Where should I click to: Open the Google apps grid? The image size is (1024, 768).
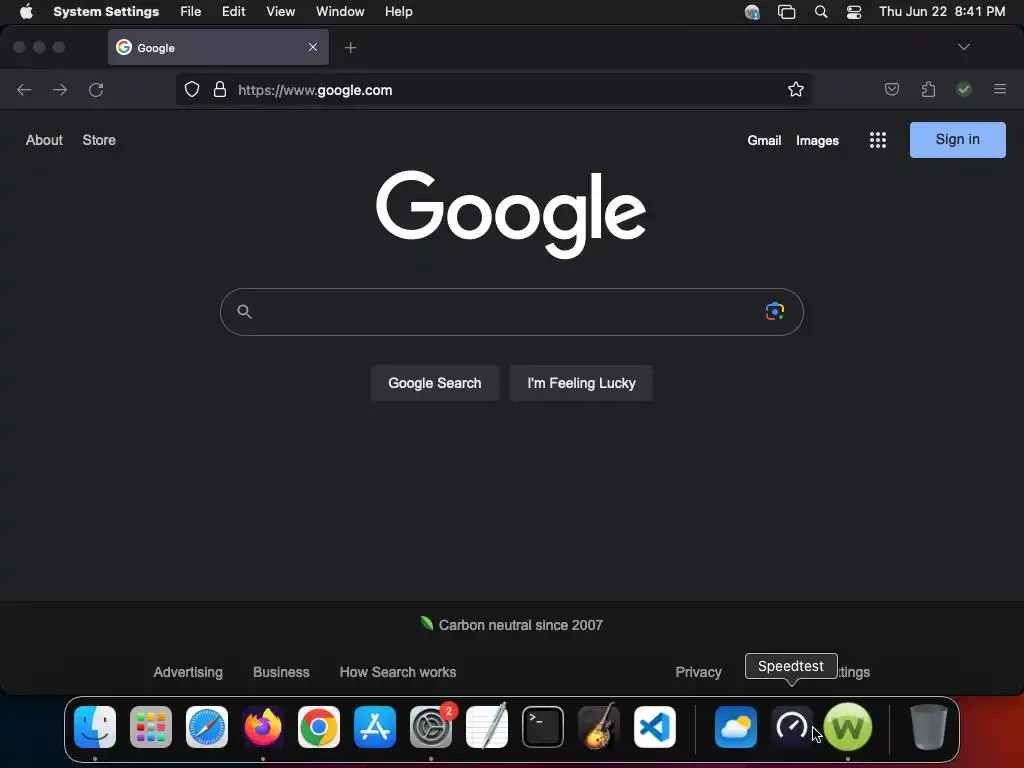pos(878,140)
